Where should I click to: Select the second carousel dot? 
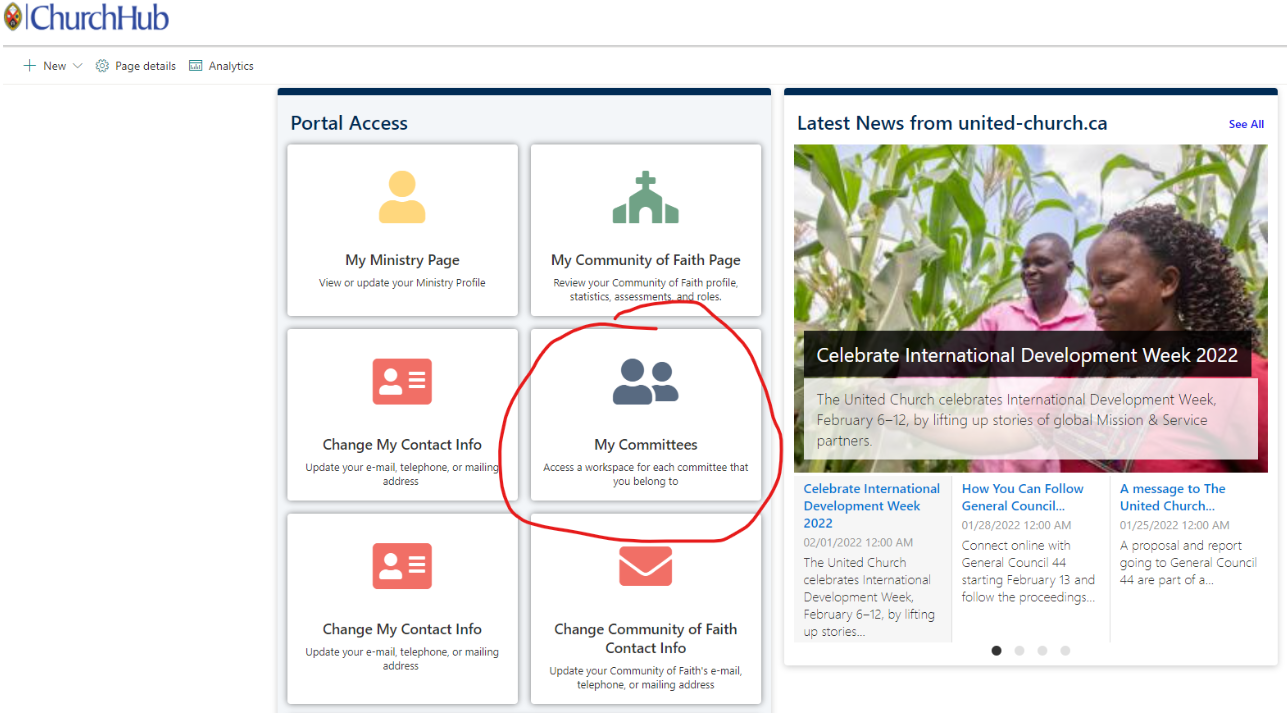coord(1019,650)
